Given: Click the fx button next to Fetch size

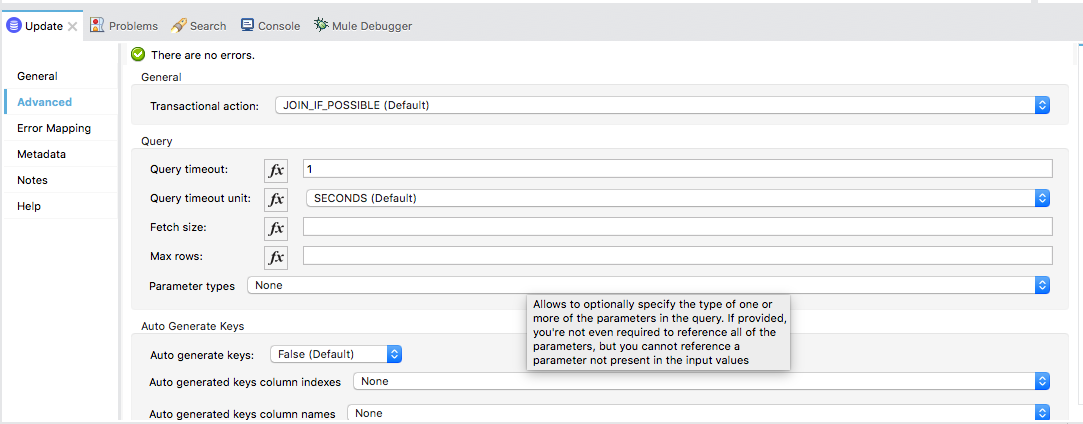Looking at the screenshot, I should click(x=276, y=228).
